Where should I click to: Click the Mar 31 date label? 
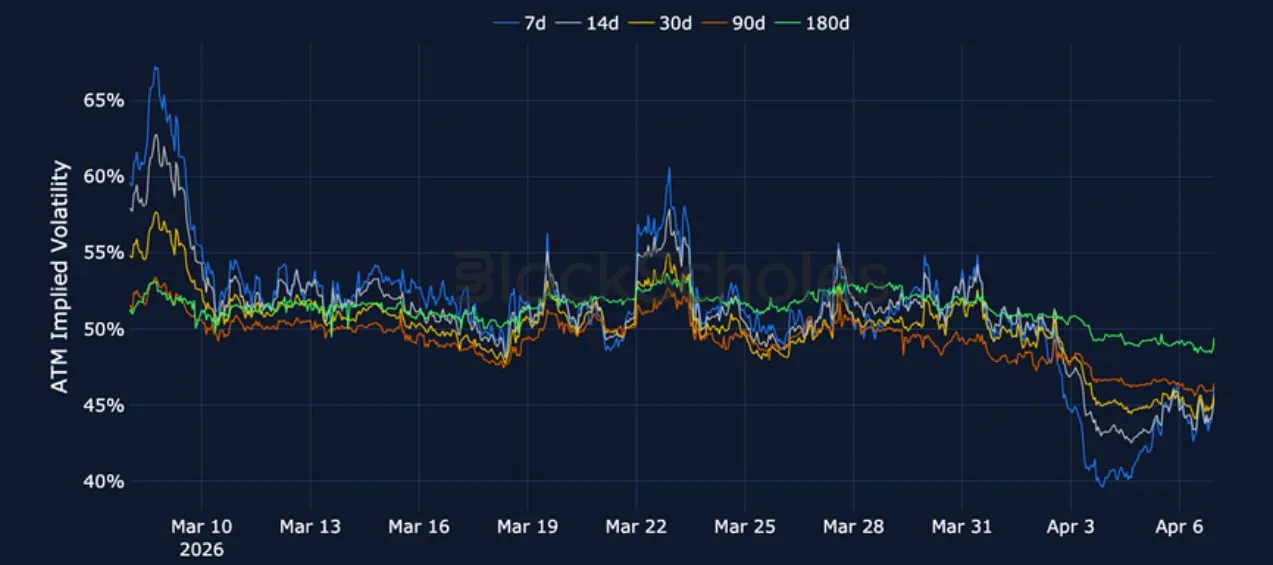click(961, 527)
